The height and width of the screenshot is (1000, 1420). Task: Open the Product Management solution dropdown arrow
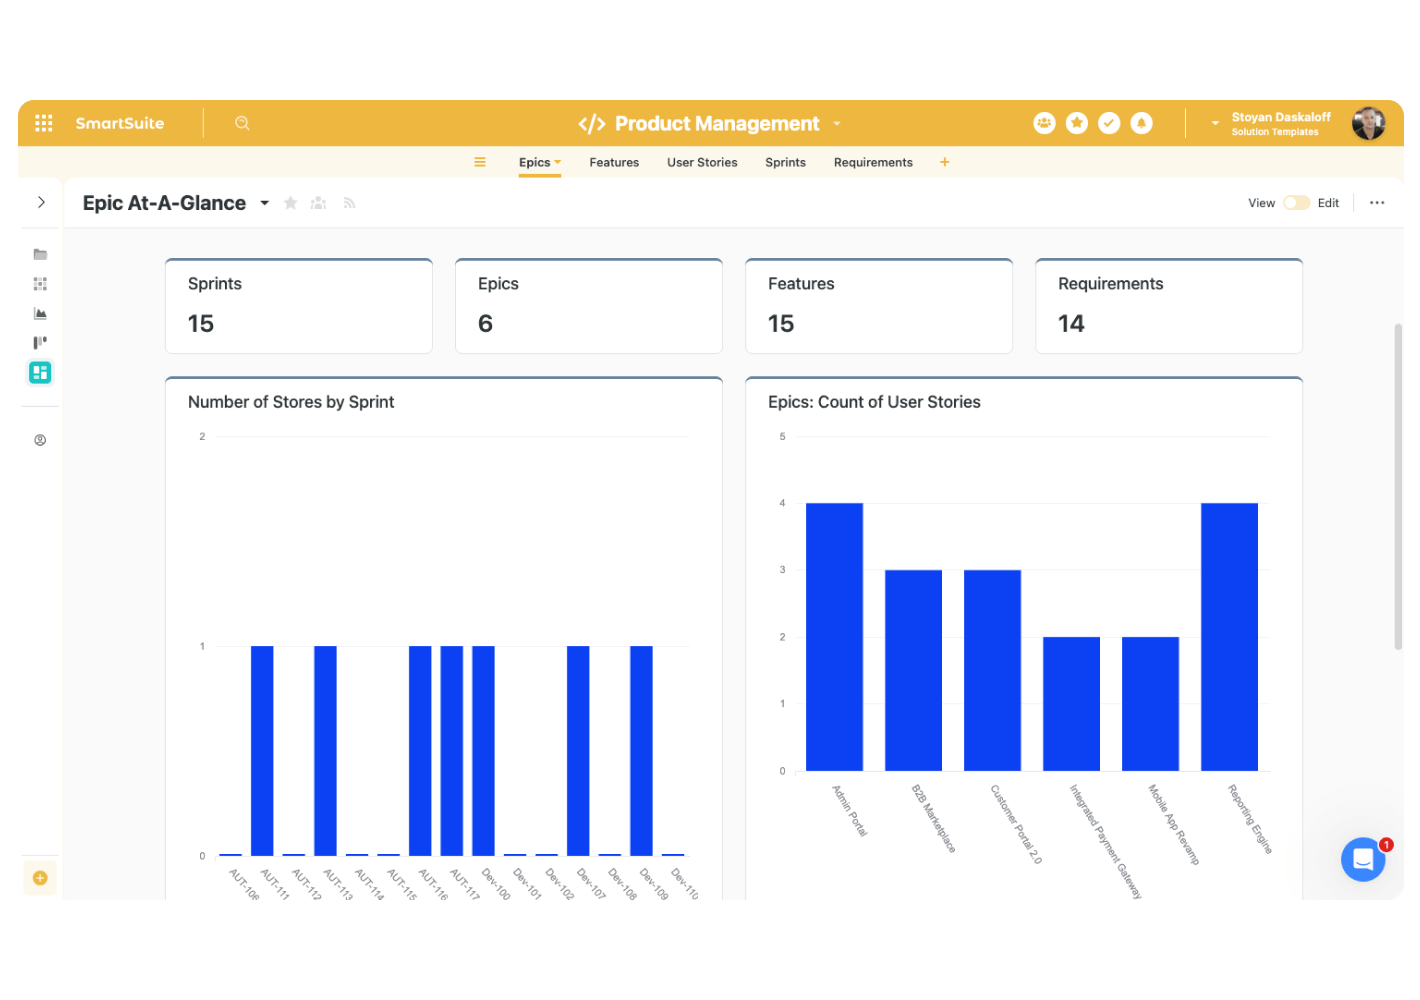click(x=837, y=124)
